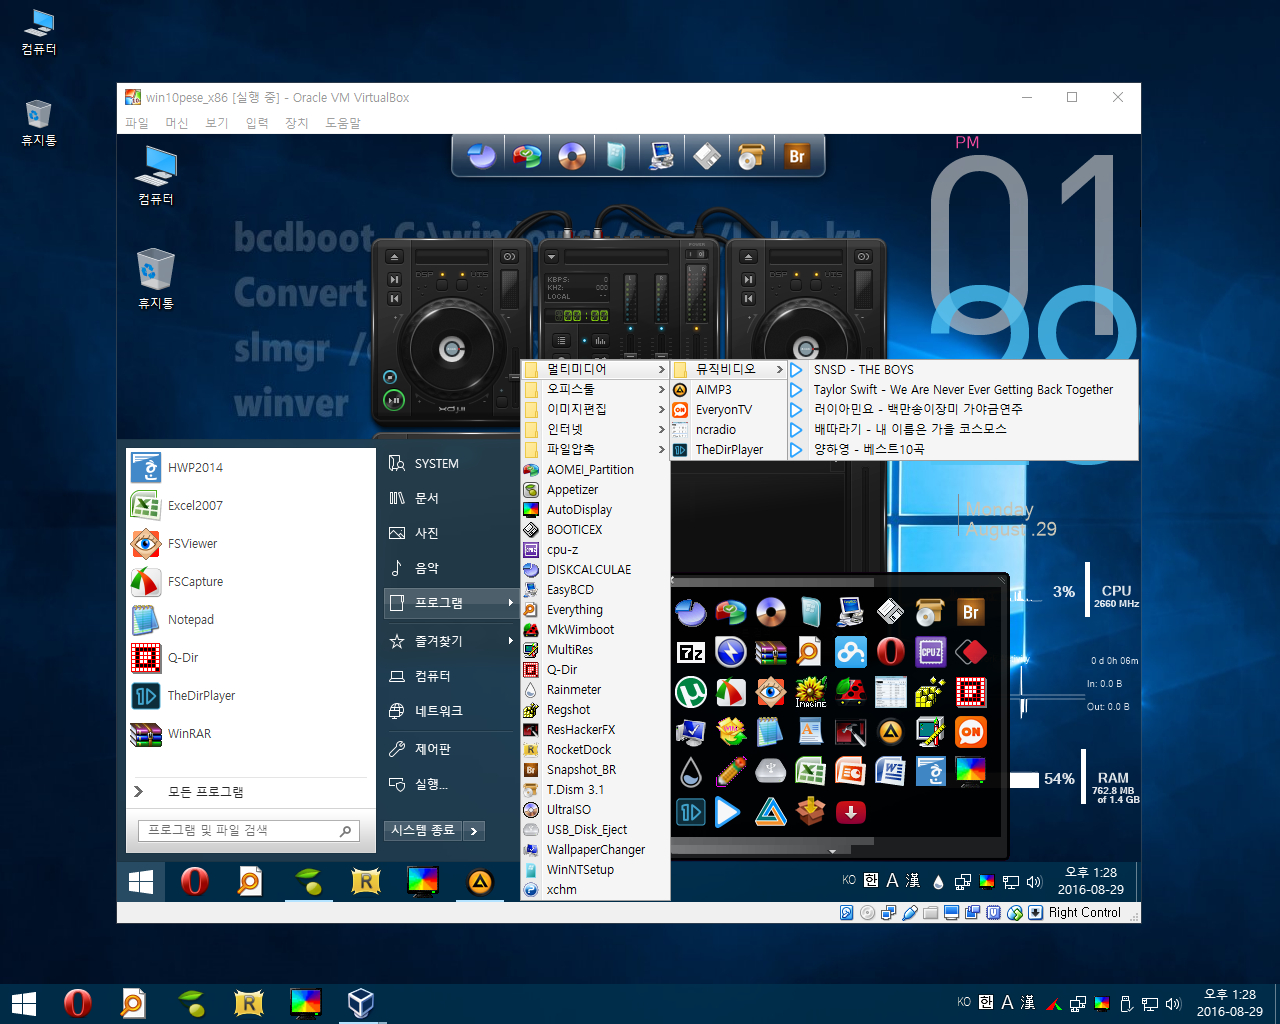
Task: Open the VirtualBox 입력 menu
Action: (x=257, y=122)
